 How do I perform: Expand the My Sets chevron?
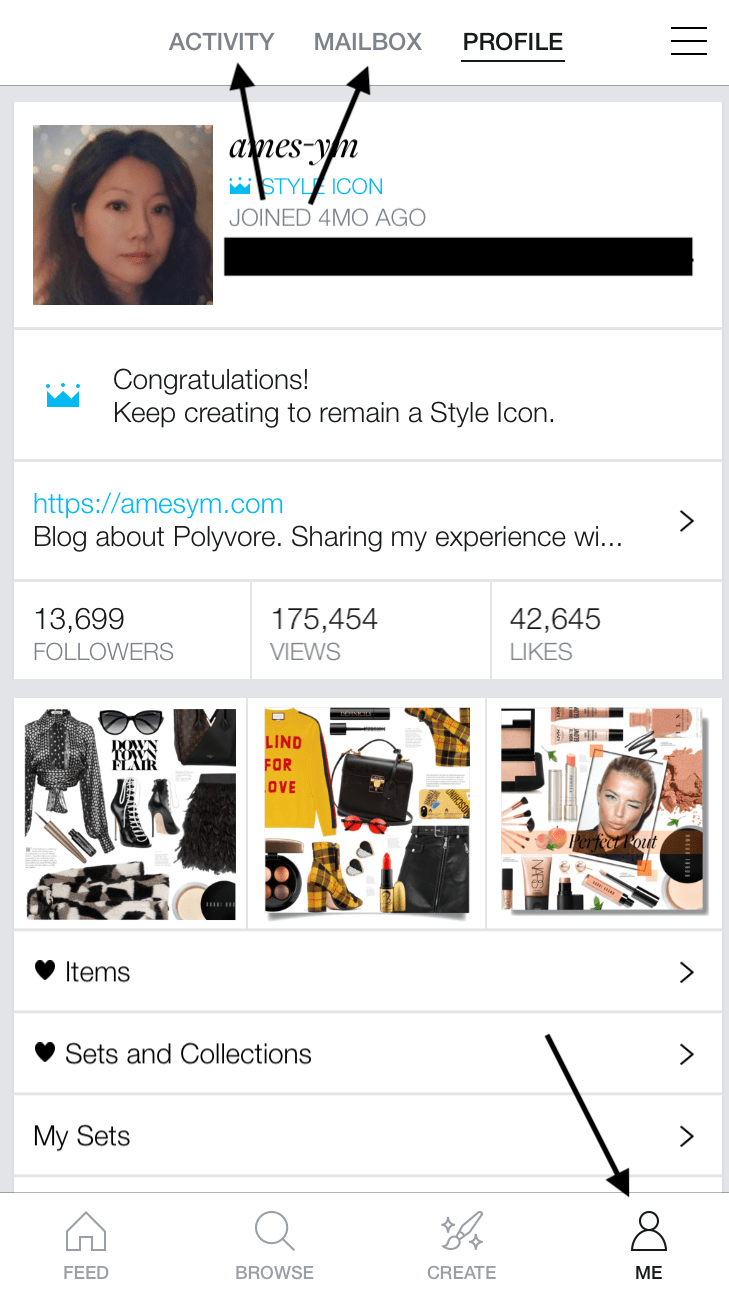coord(686,1136)
